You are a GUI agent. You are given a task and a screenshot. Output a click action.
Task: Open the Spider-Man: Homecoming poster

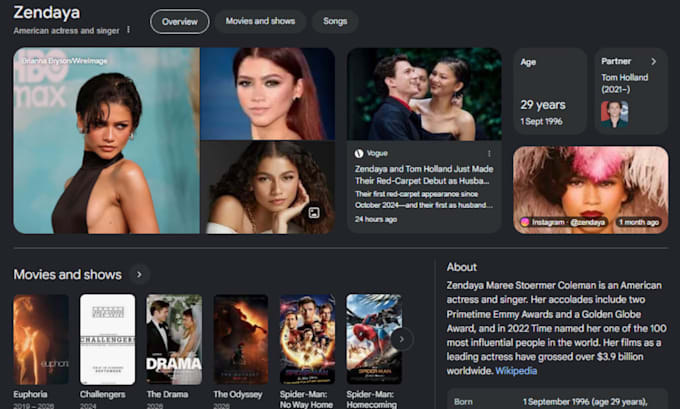click(x=374, y=339)
